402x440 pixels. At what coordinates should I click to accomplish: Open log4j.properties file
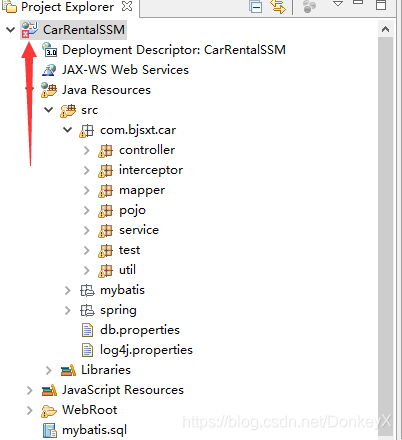tap(146, 350)
